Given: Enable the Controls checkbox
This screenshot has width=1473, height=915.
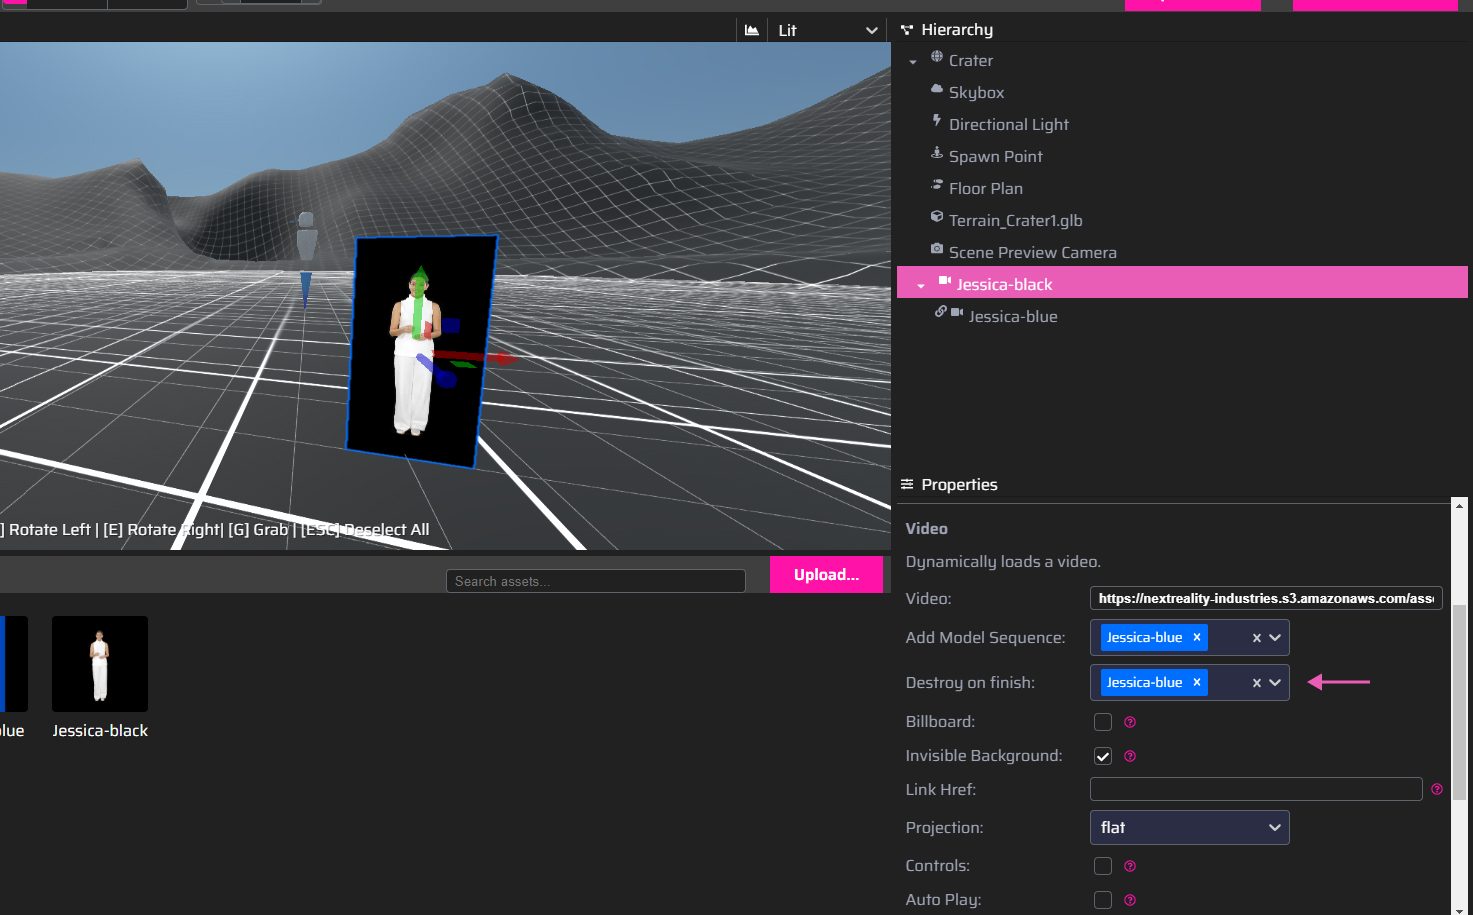Looking at the screenshot, I should click(x=1103, y=866).
